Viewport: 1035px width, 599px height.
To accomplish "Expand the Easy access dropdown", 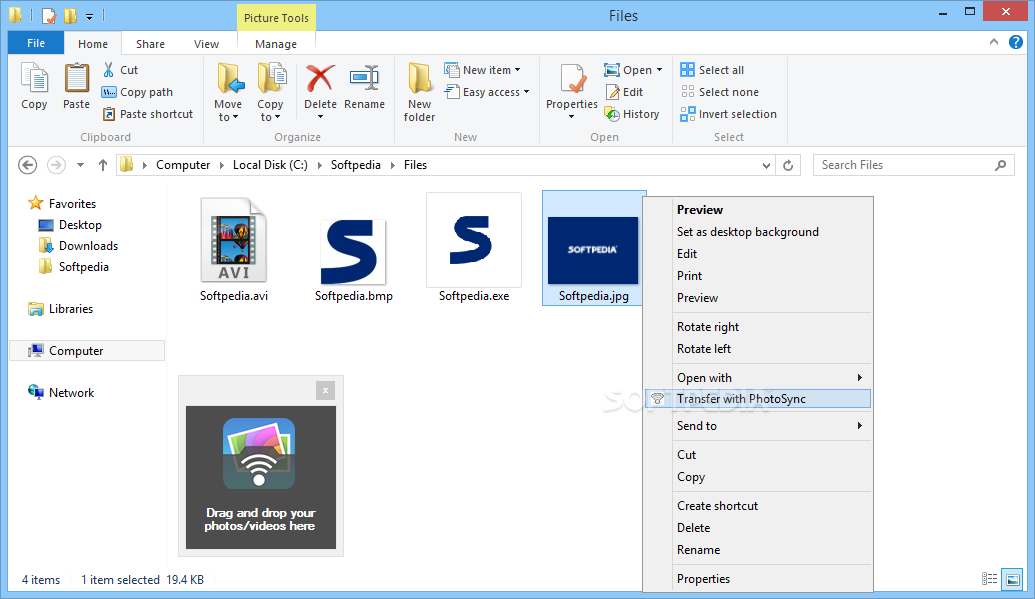I will pyautogui.click(x=527, y=92).
